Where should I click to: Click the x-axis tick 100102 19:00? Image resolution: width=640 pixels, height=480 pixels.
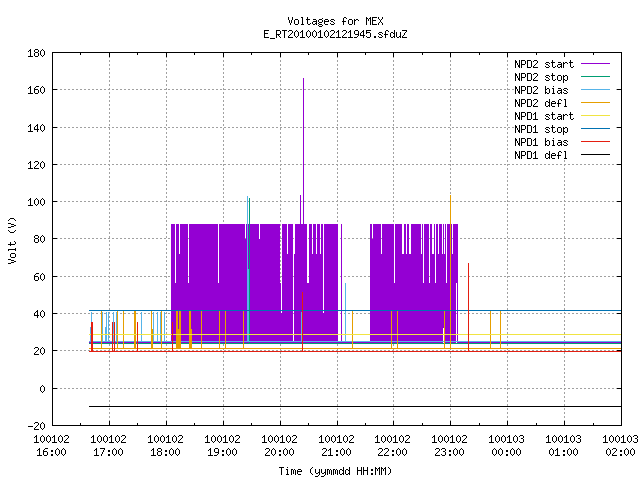coord(222,446)
